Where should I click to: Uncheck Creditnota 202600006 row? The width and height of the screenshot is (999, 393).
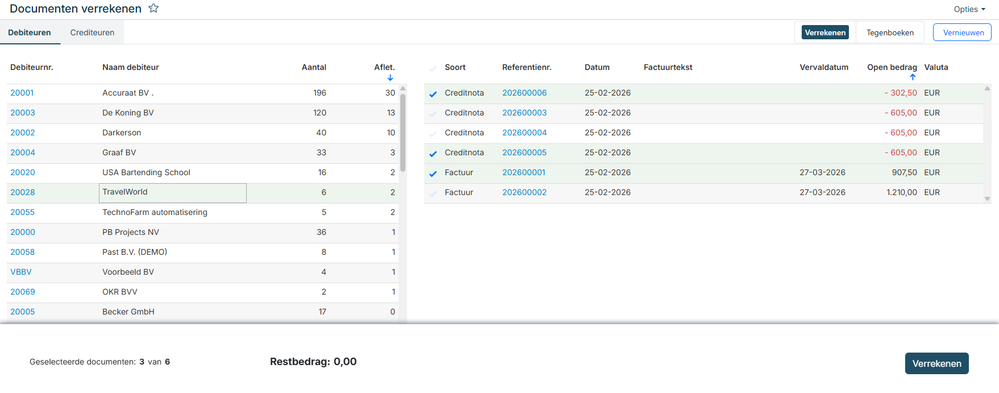(433, 94)
